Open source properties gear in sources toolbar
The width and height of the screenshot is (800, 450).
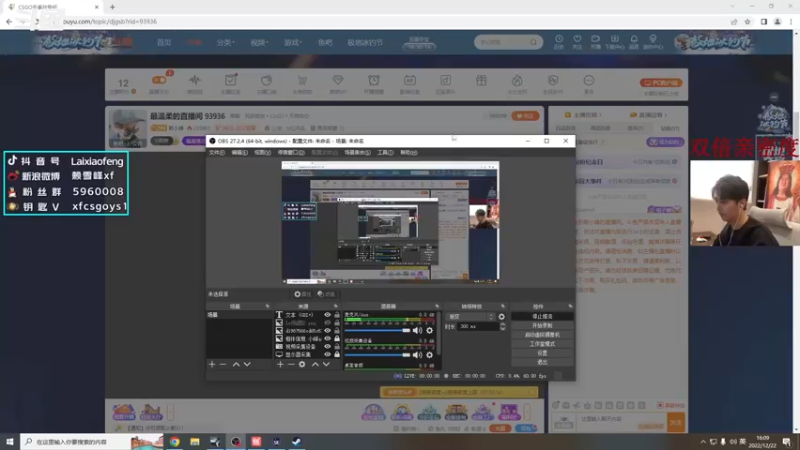302,364
